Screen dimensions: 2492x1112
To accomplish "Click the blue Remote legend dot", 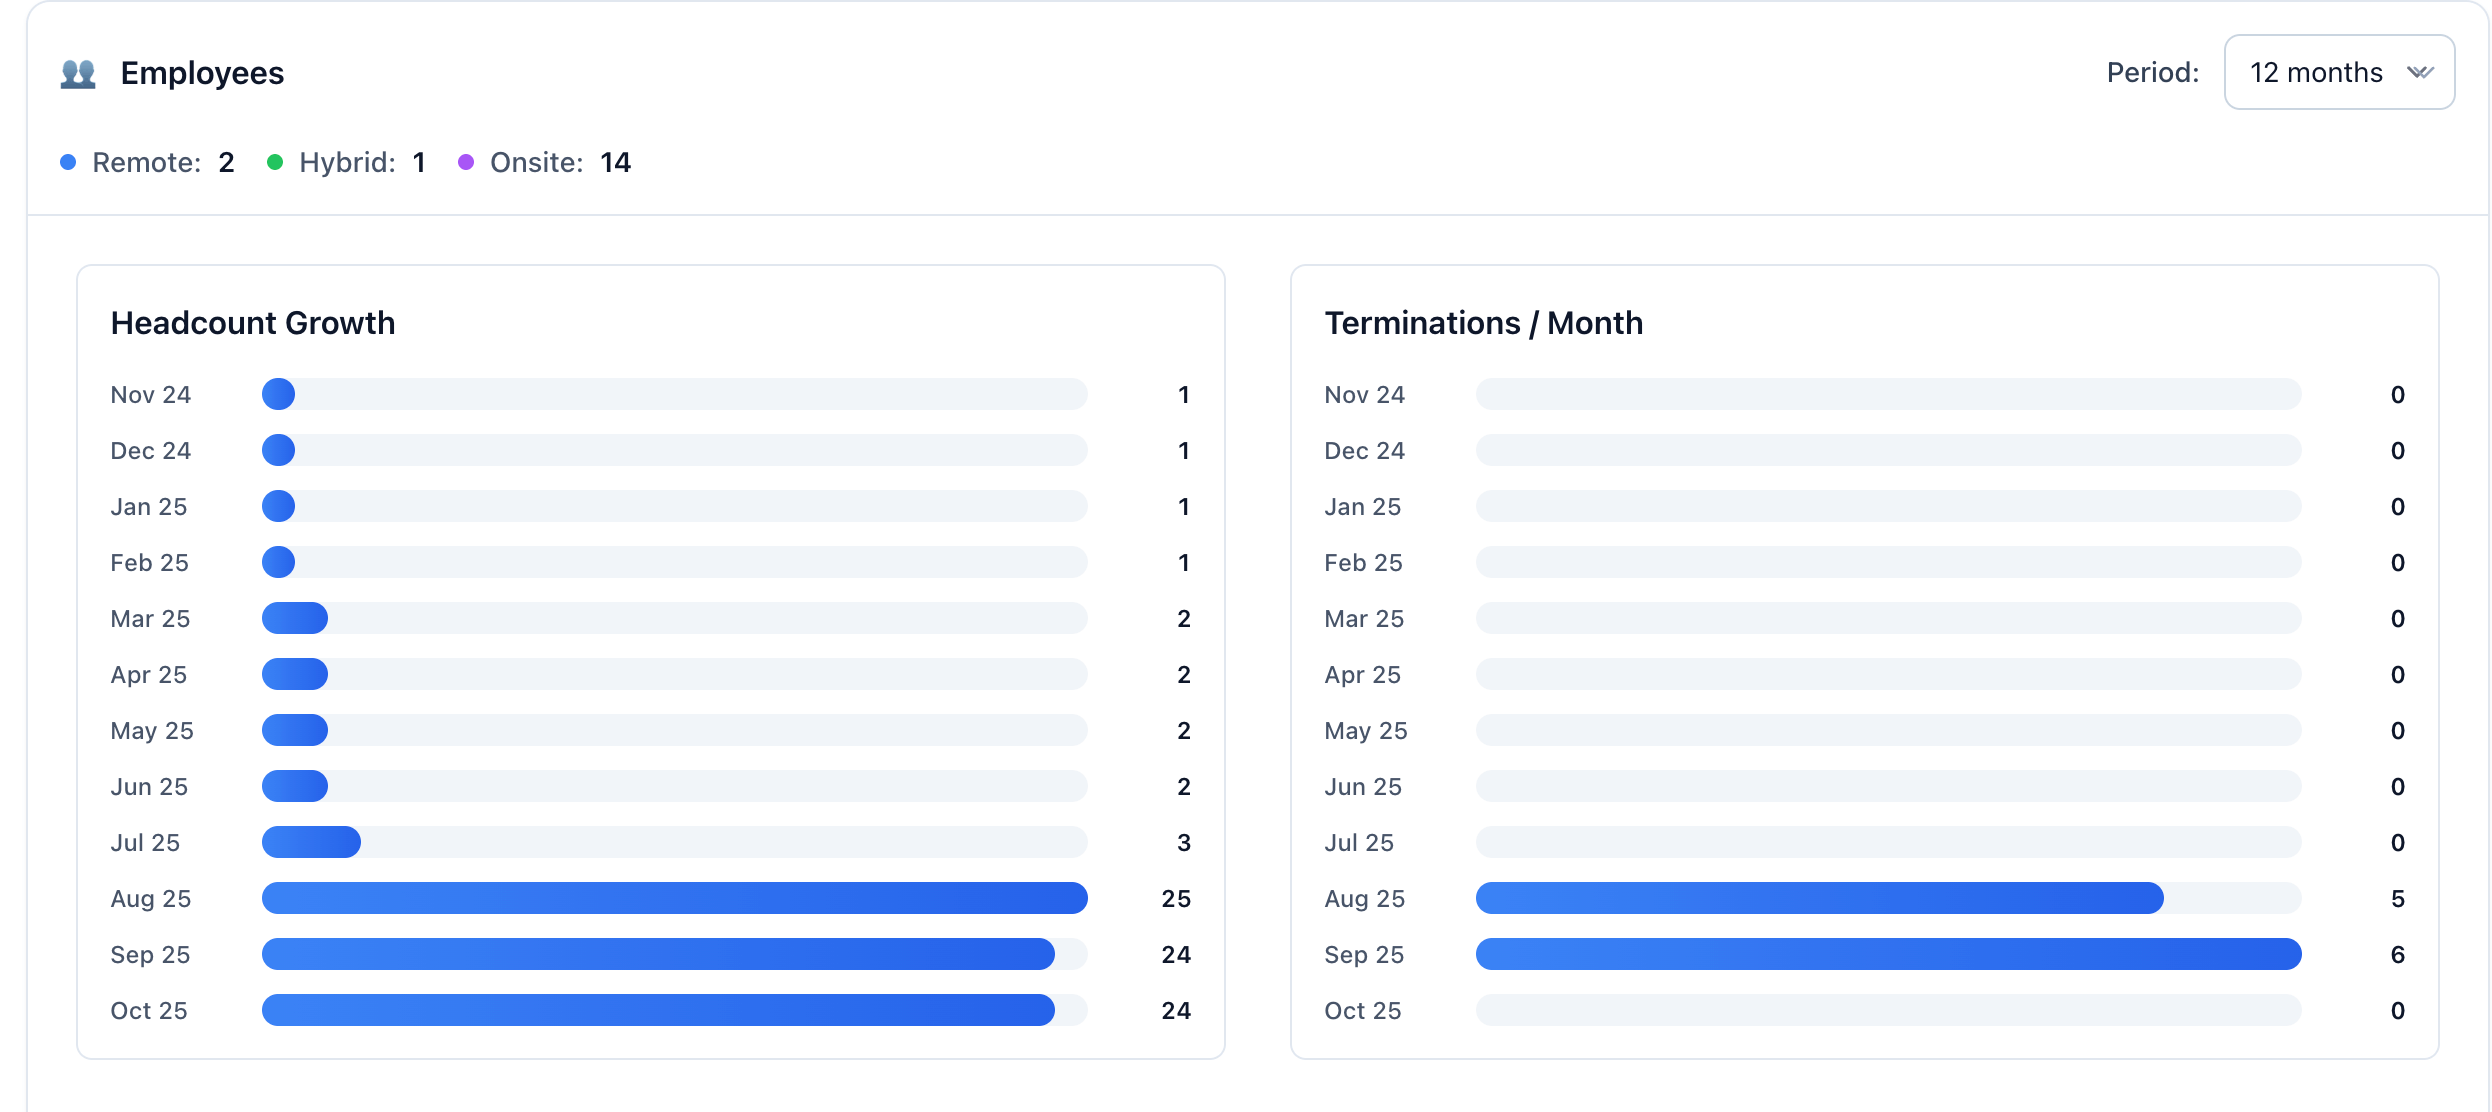I will pyautogui.click(x=68, y=162).
